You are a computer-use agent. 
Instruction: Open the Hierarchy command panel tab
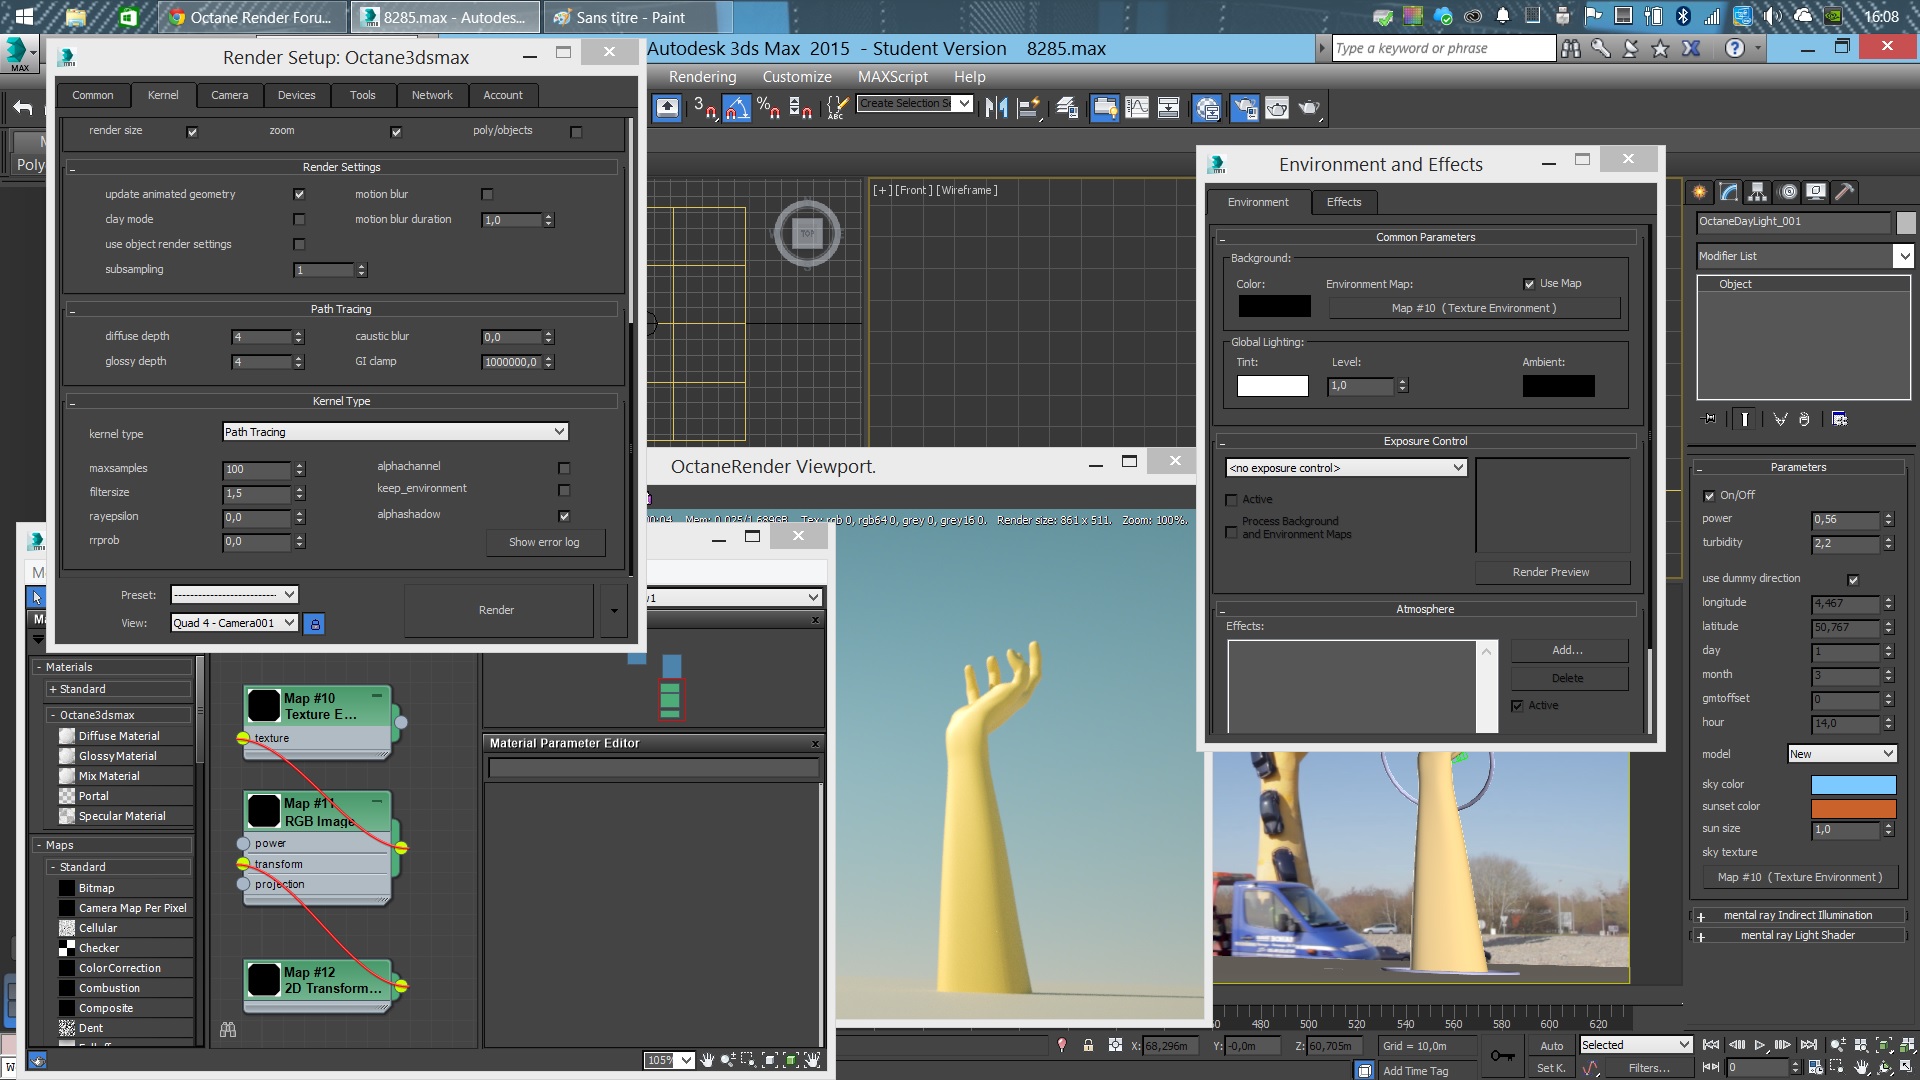click(1757, 192)
